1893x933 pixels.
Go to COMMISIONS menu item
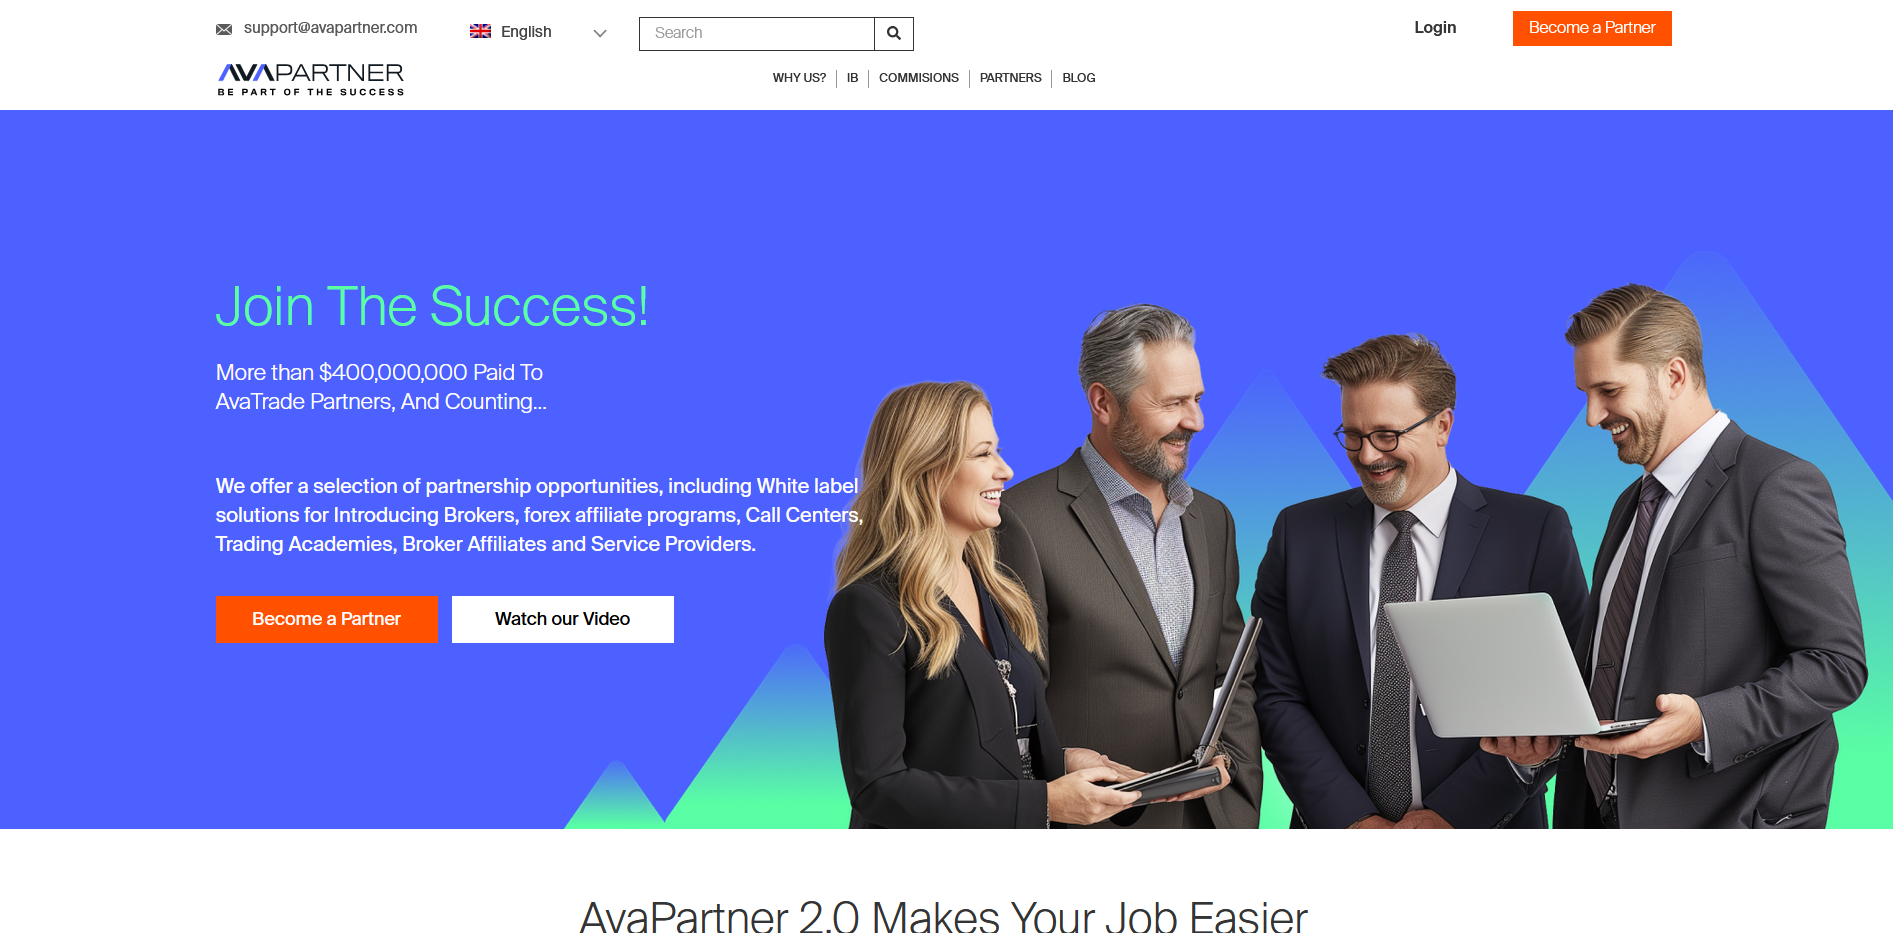click(x=919, y=78)
